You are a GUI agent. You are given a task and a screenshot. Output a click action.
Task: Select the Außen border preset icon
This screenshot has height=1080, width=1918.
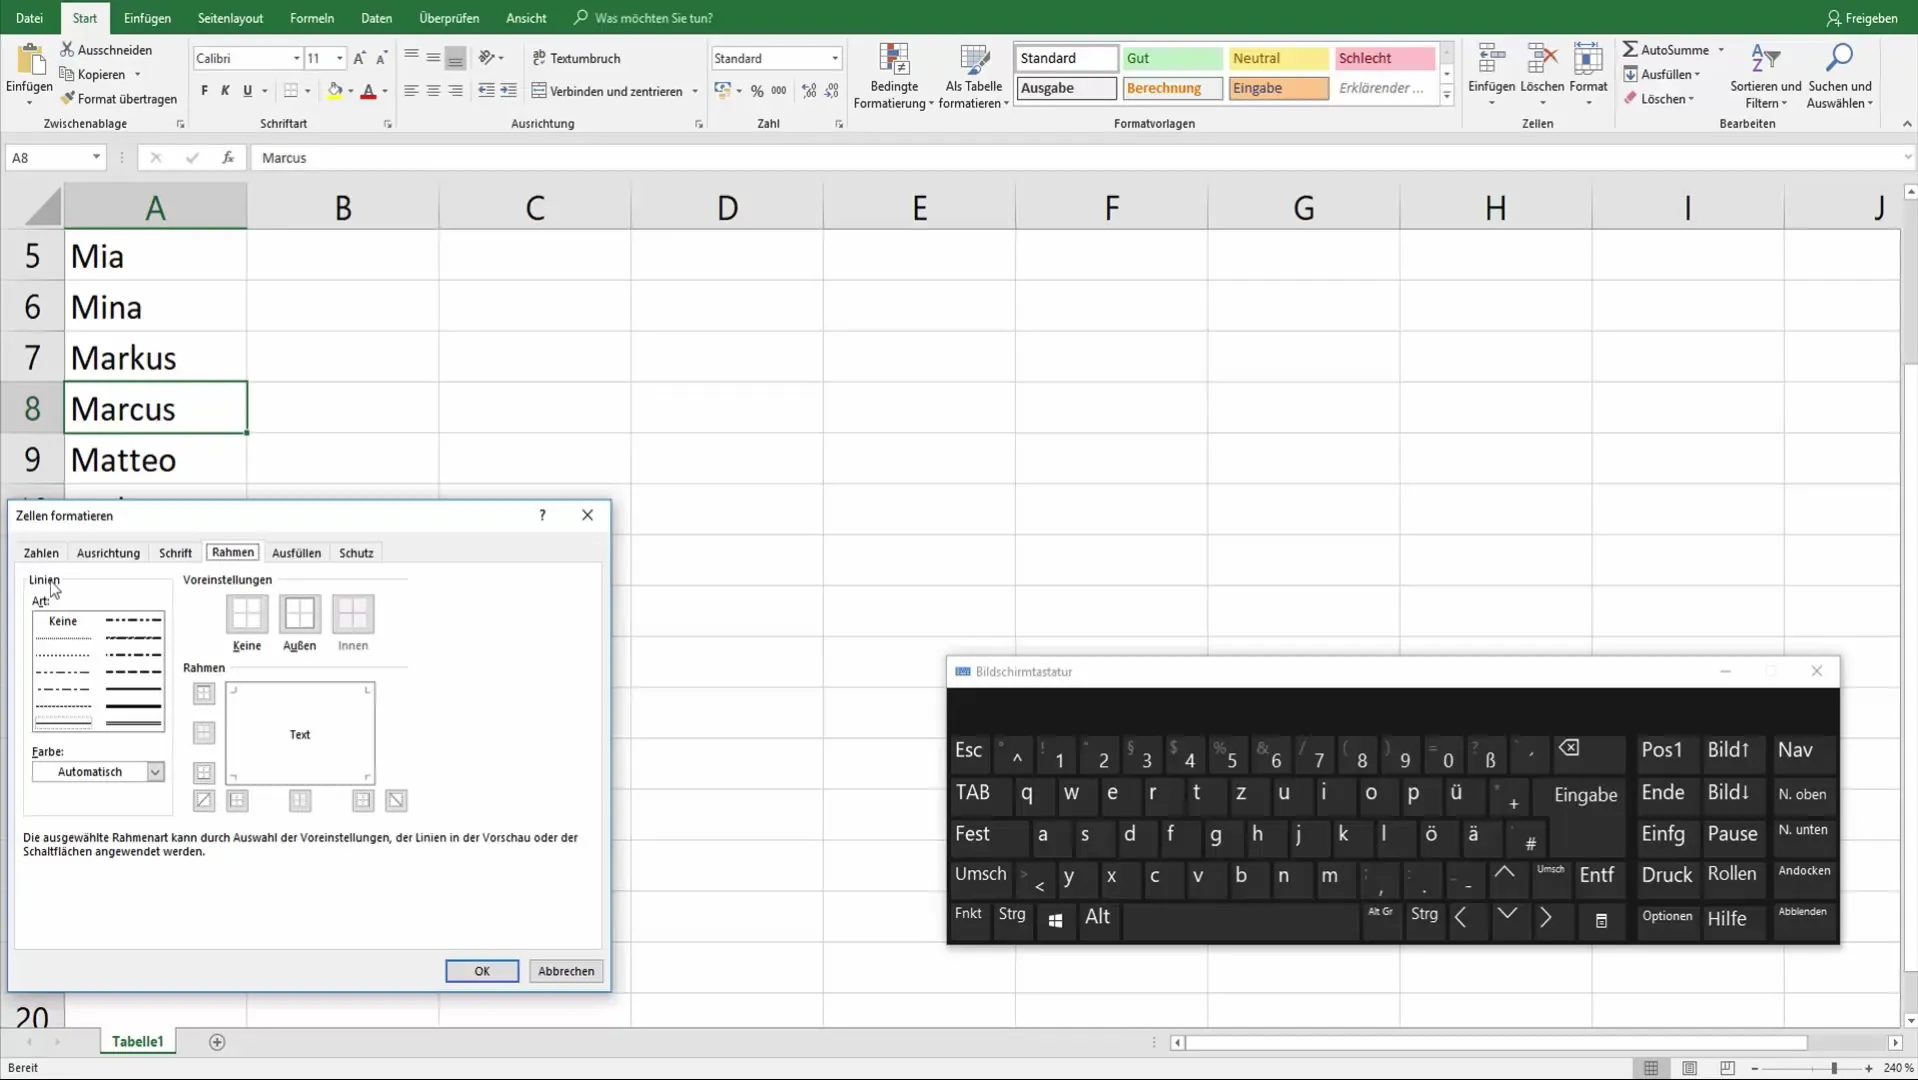click(299, 613)
